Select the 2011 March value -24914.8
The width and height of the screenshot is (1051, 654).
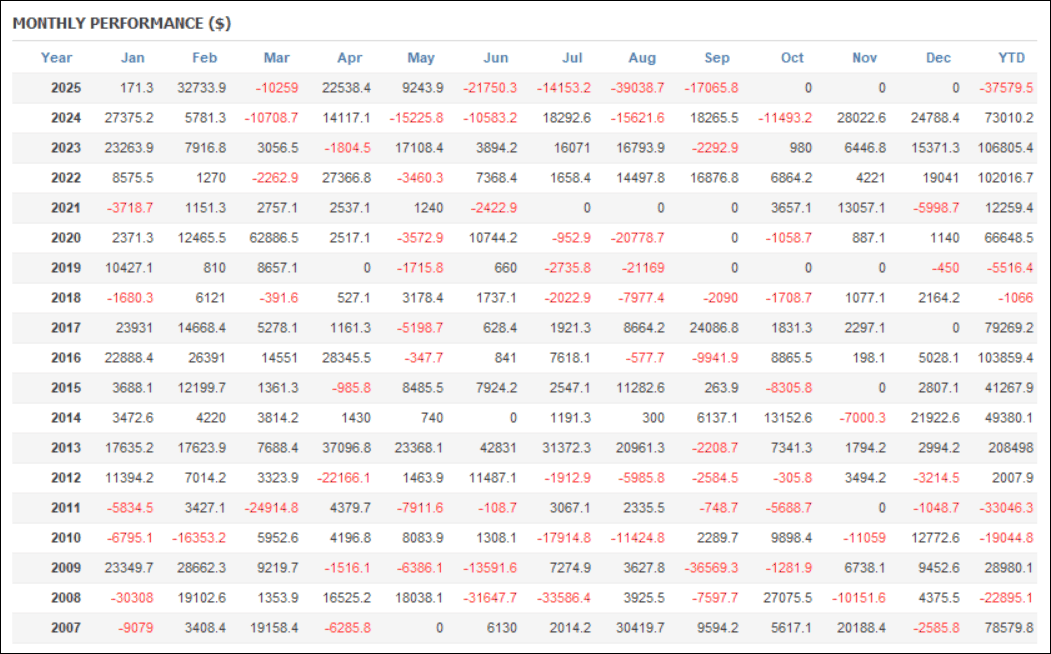[x=270, y=508]
